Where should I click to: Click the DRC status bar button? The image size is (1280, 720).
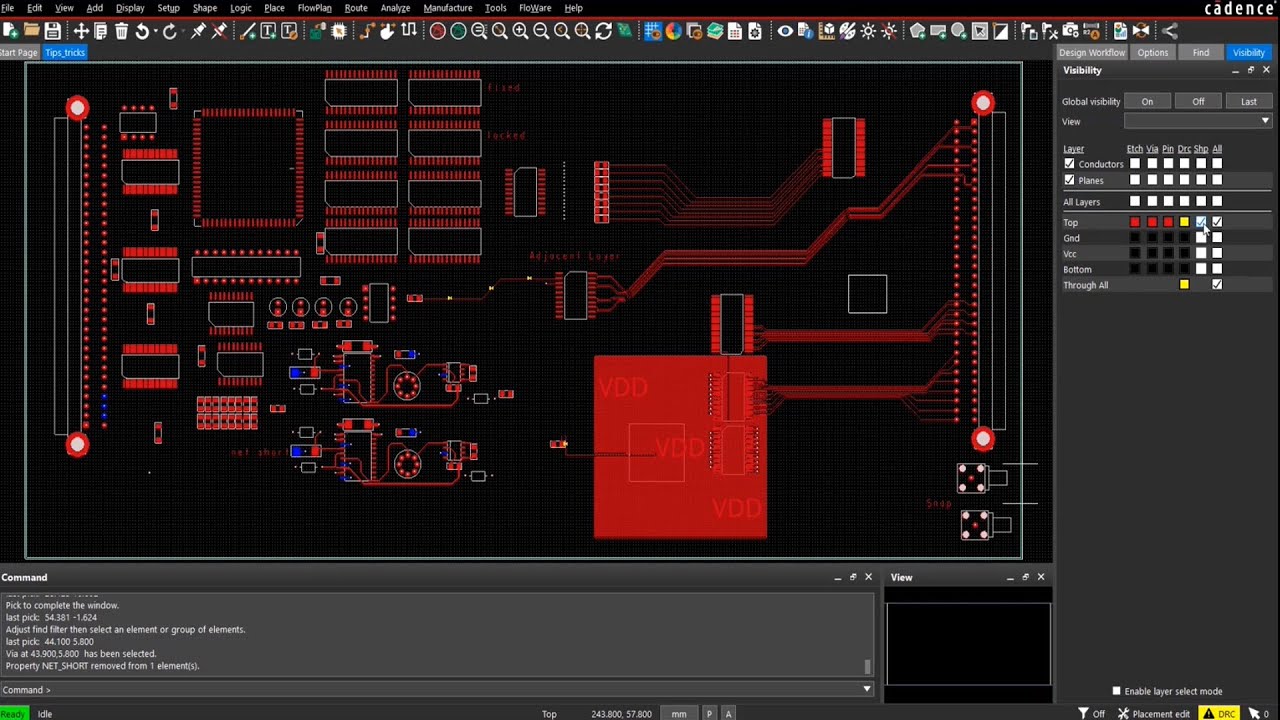tap(1219, 714)
